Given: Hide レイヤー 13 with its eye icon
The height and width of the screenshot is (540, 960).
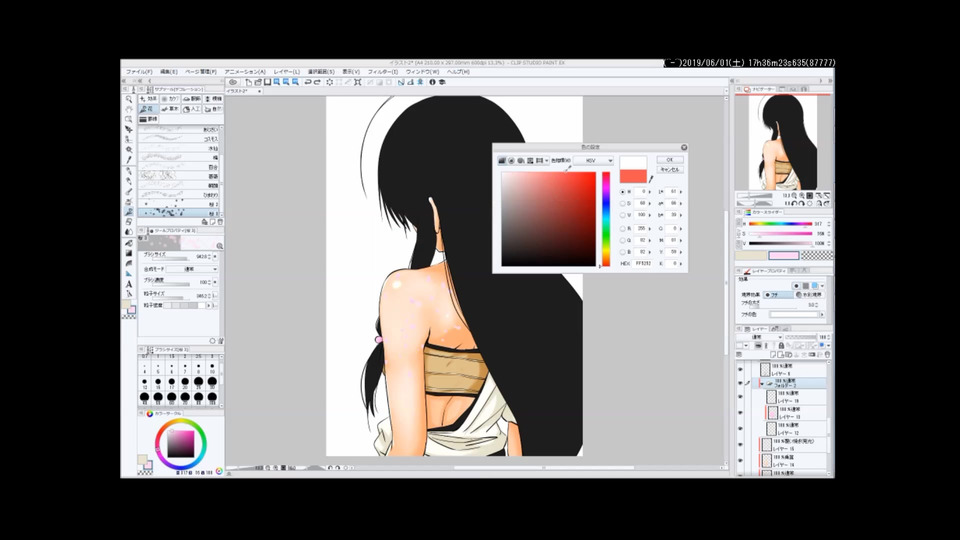Looking at the screenshot, I should click(740, 413).
